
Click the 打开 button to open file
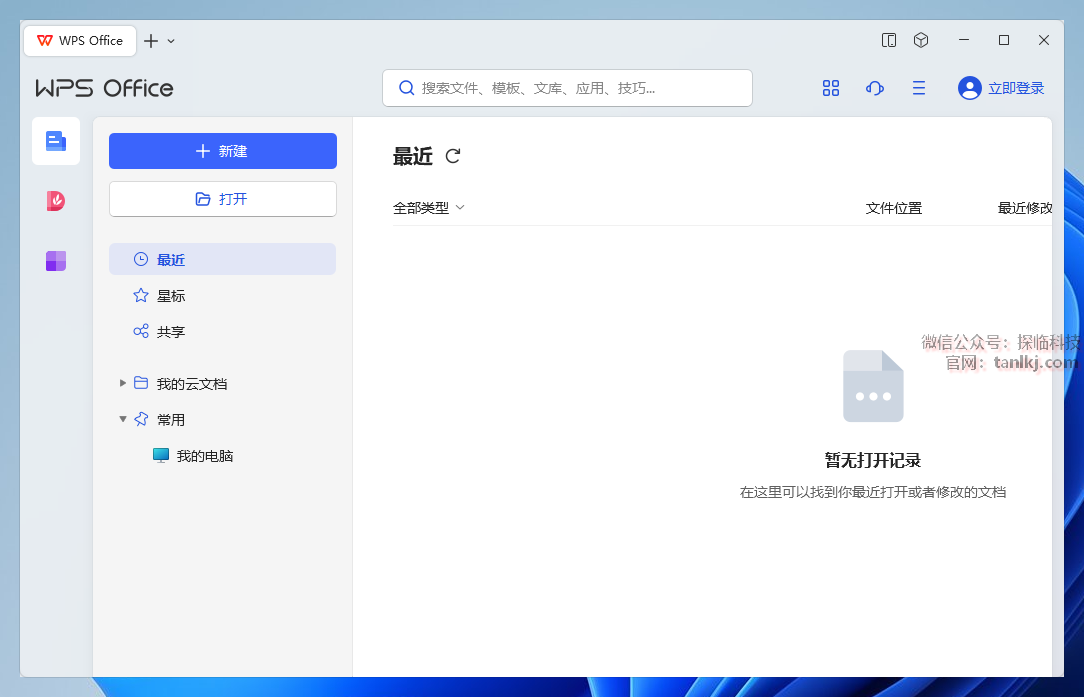point(222,199)
